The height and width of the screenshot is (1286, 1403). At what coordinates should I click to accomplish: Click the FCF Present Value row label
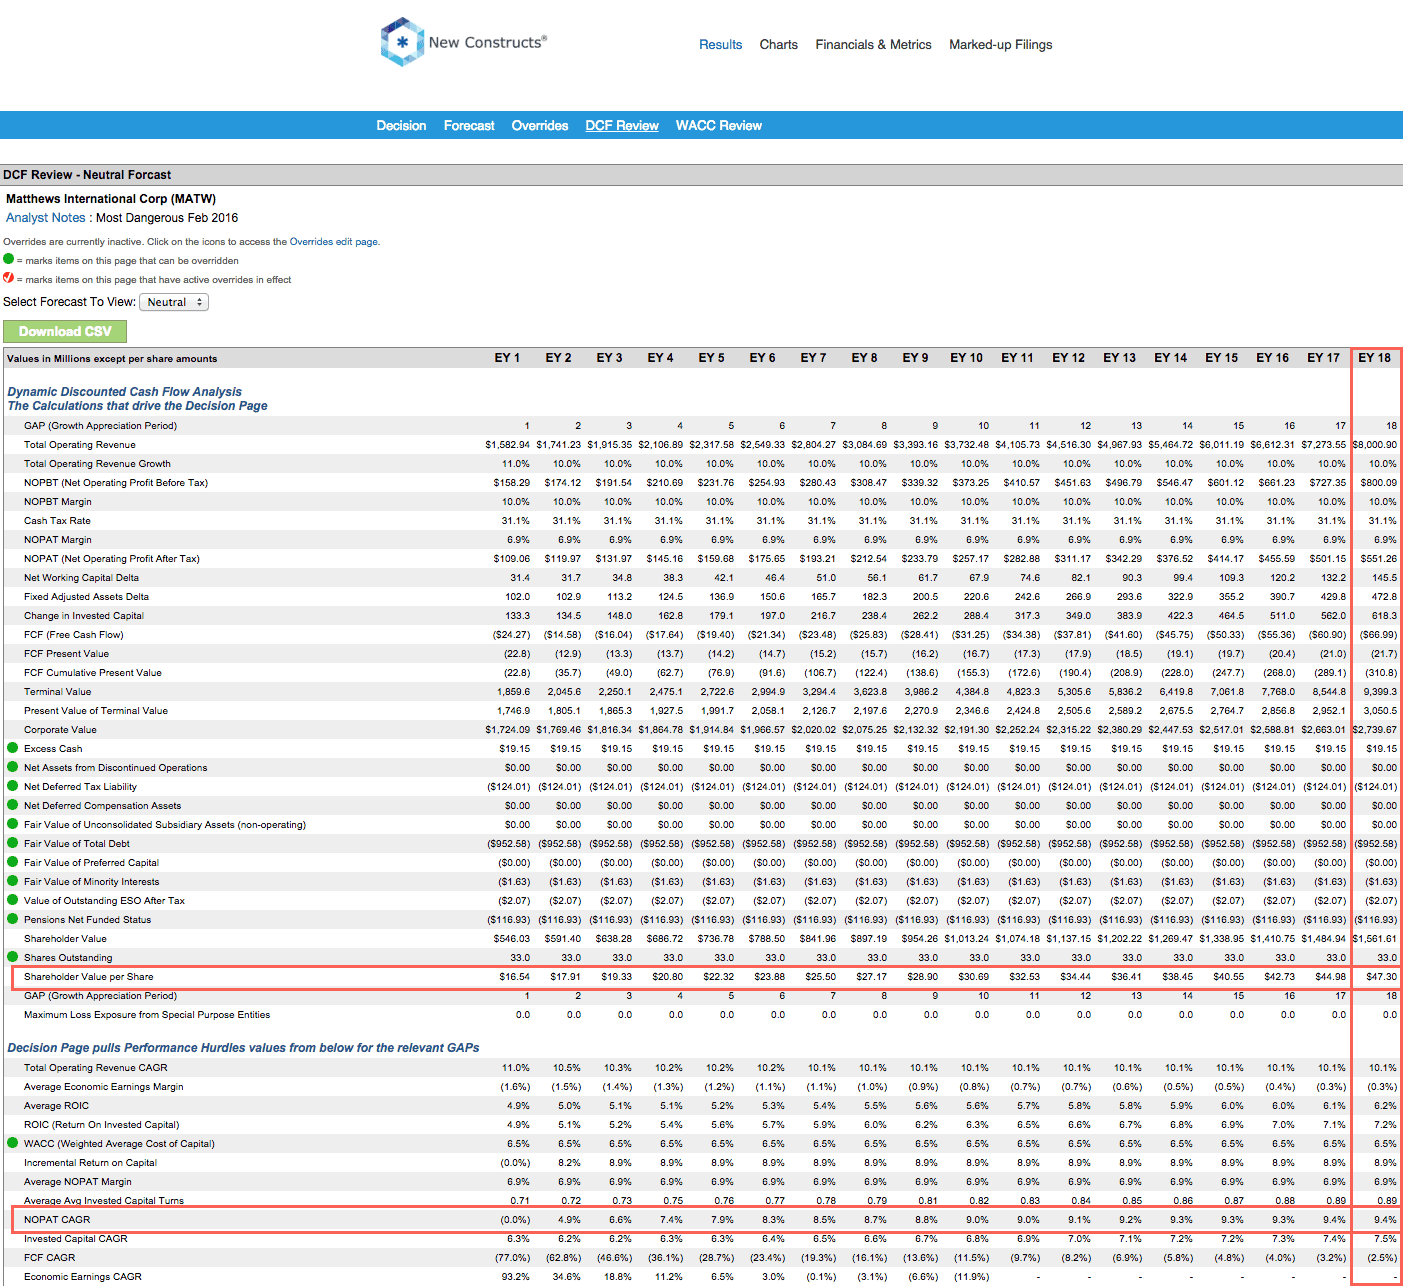(66, 654)
